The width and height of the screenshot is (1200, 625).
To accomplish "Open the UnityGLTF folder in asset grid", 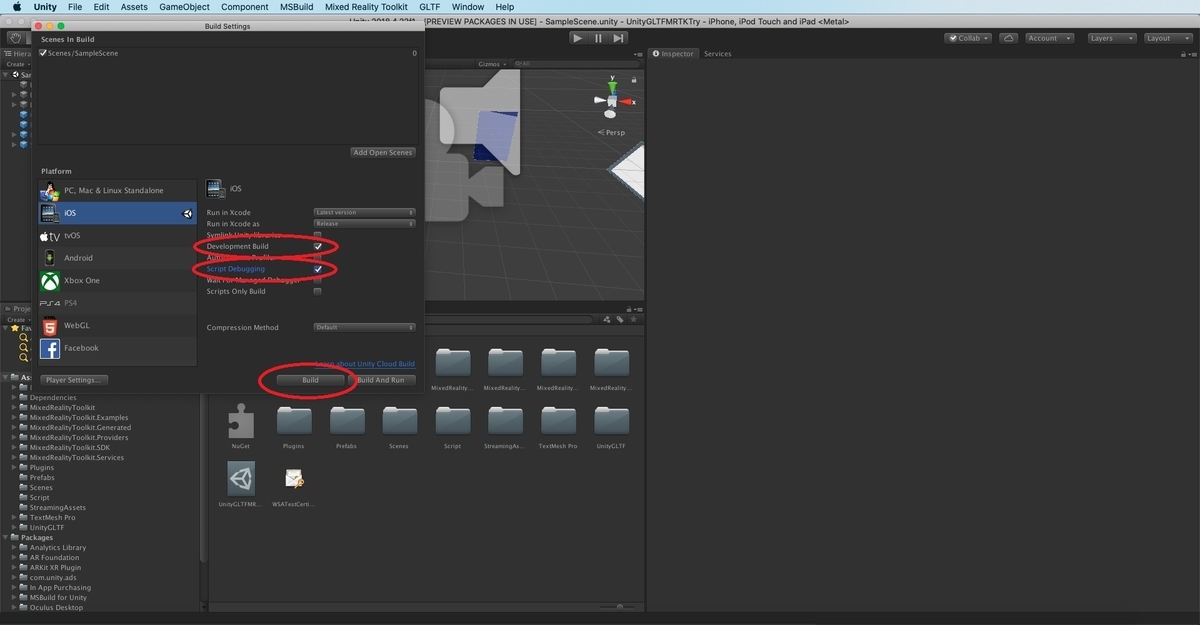I will (611, 421).
